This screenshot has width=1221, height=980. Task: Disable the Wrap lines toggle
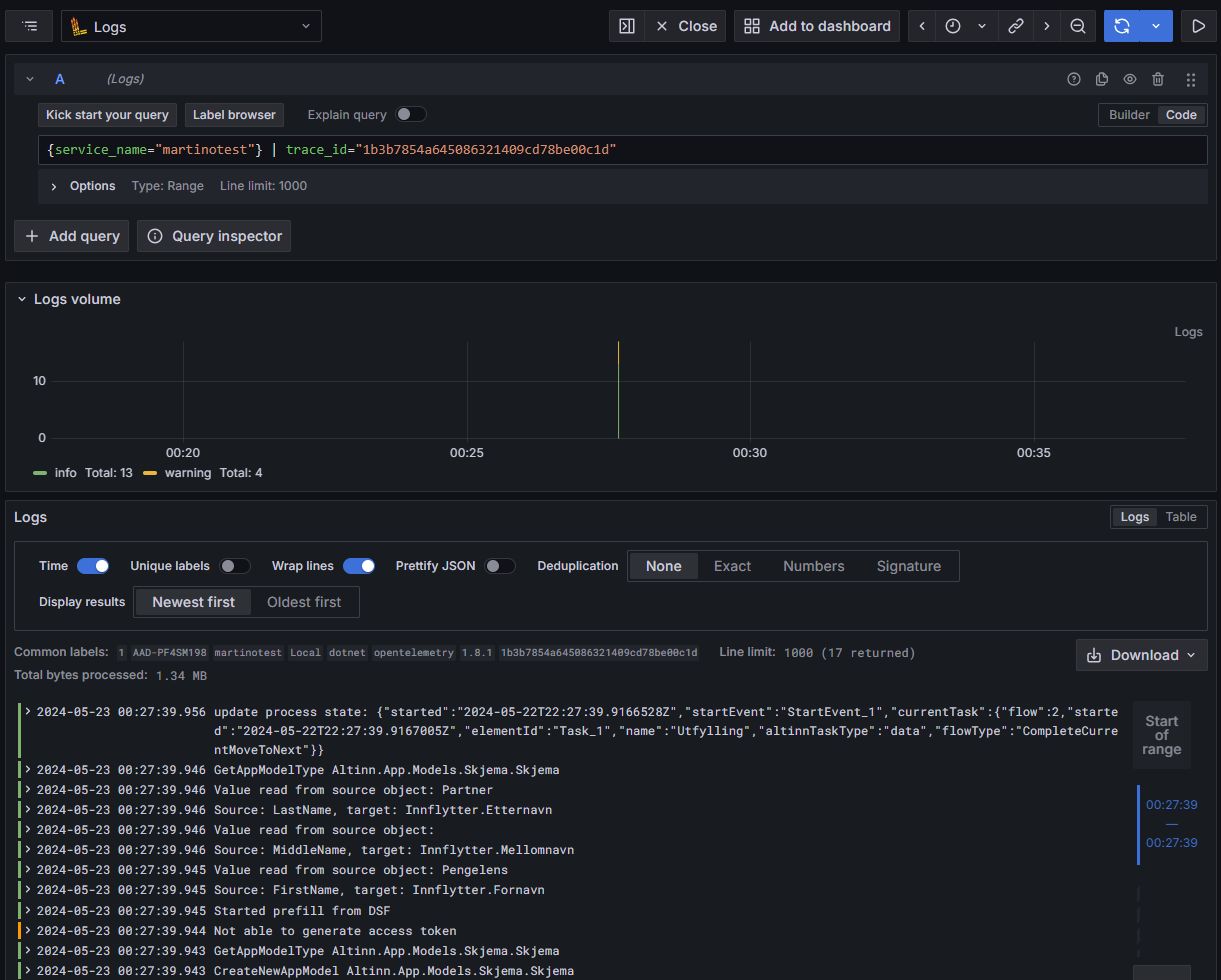pos(359,566)
